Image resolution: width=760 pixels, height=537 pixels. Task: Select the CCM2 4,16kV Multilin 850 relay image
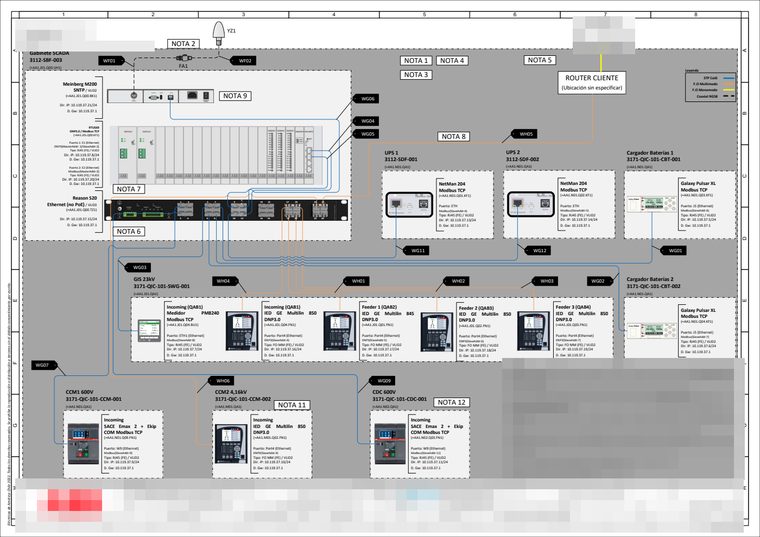coord(231,443)
